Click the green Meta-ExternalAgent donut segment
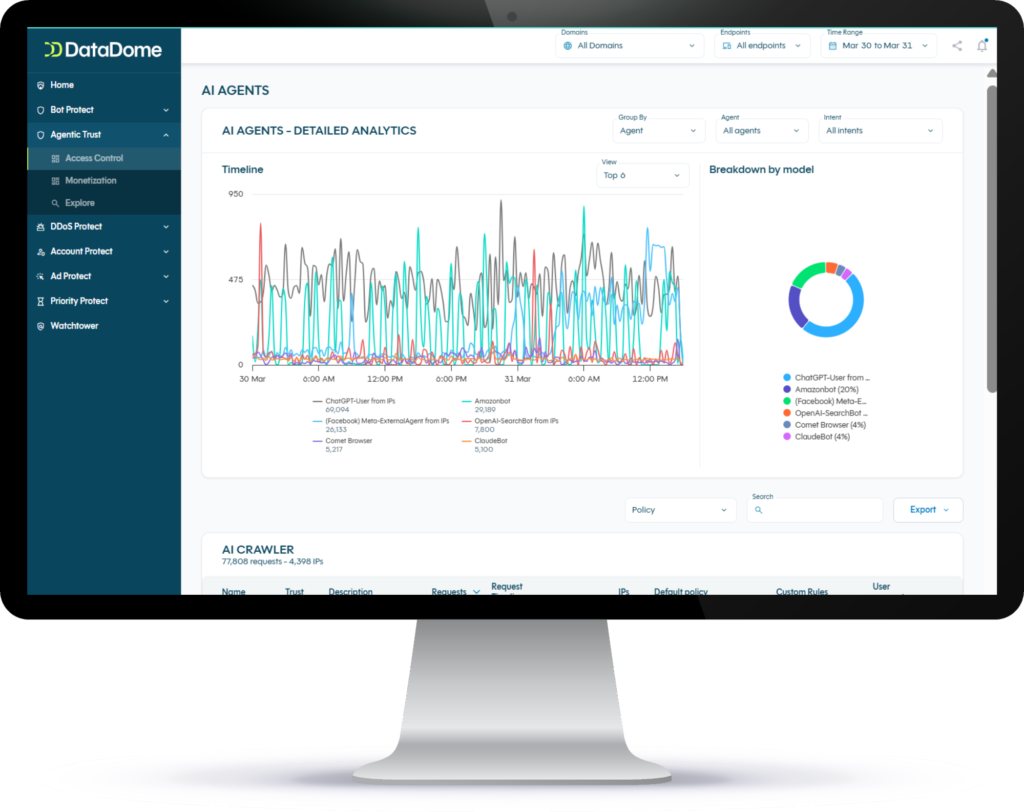 coord(808,273)
